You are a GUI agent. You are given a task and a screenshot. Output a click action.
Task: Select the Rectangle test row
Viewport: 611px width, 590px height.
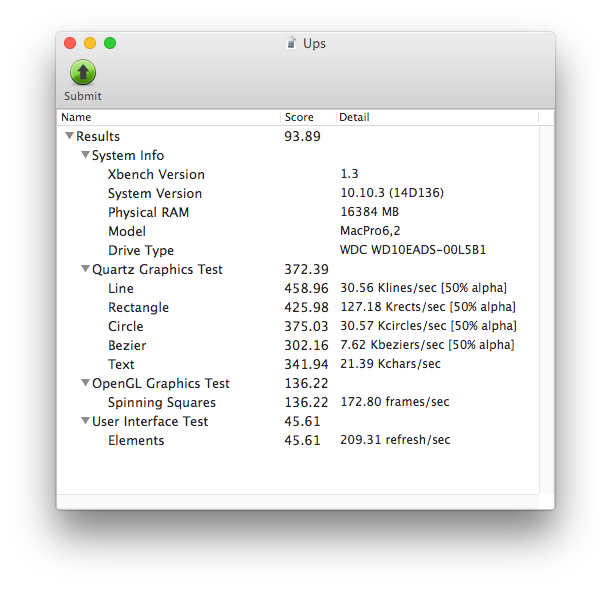pos(298,307)
